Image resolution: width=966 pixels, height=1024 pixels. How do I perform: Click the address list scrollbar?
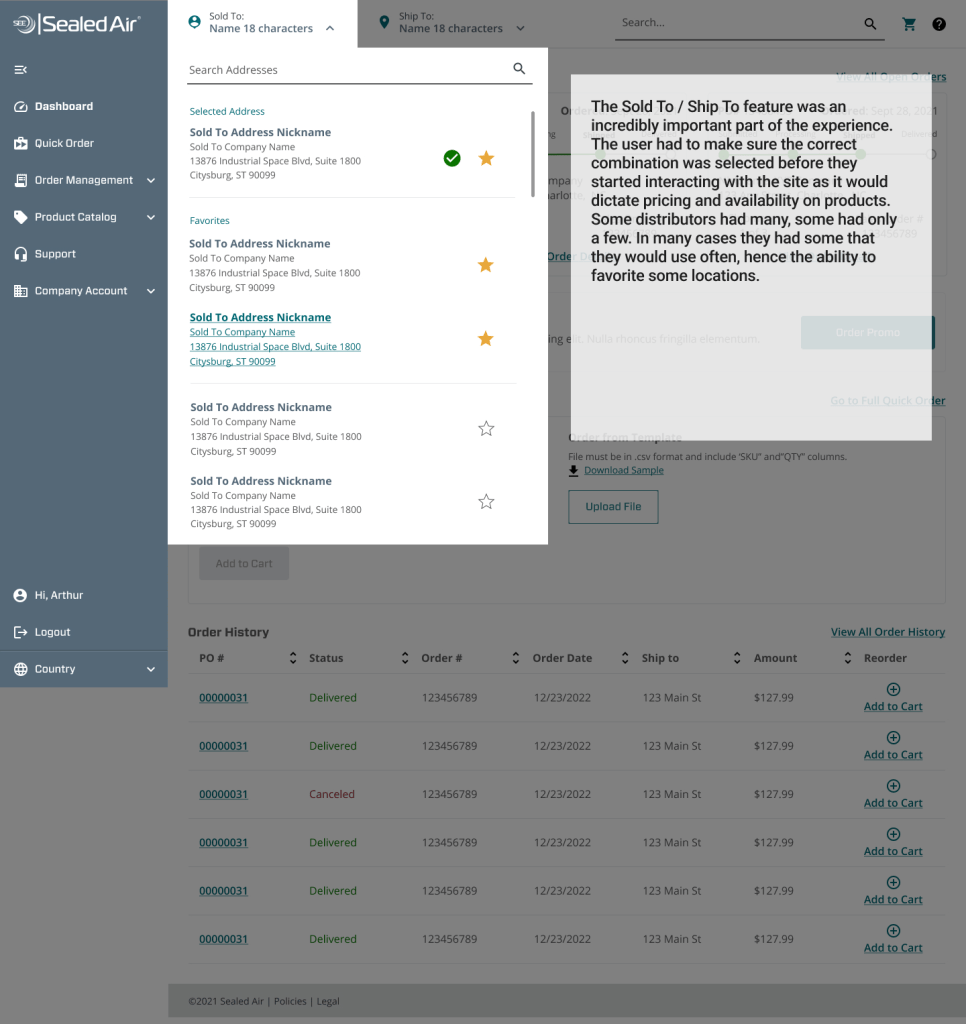(533, 153)
